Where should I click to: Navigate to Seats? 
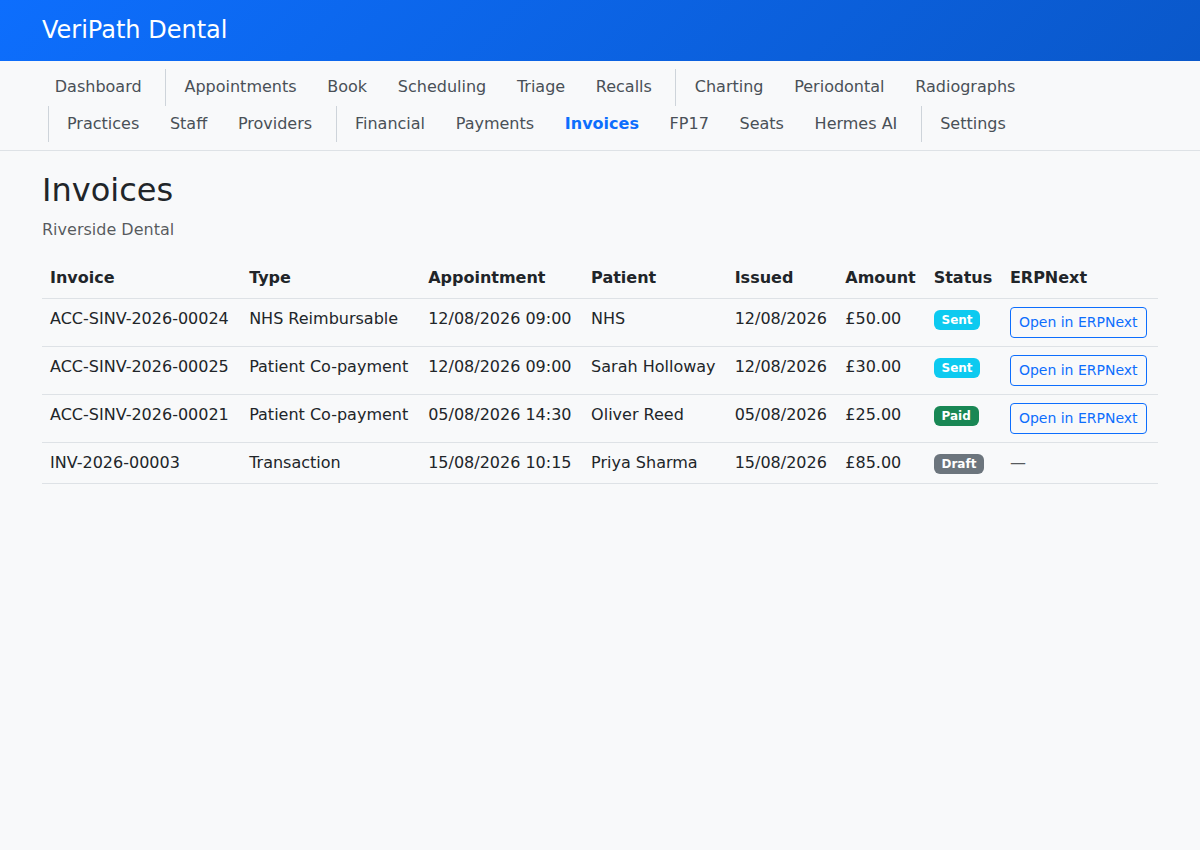(x=762, y=124)
